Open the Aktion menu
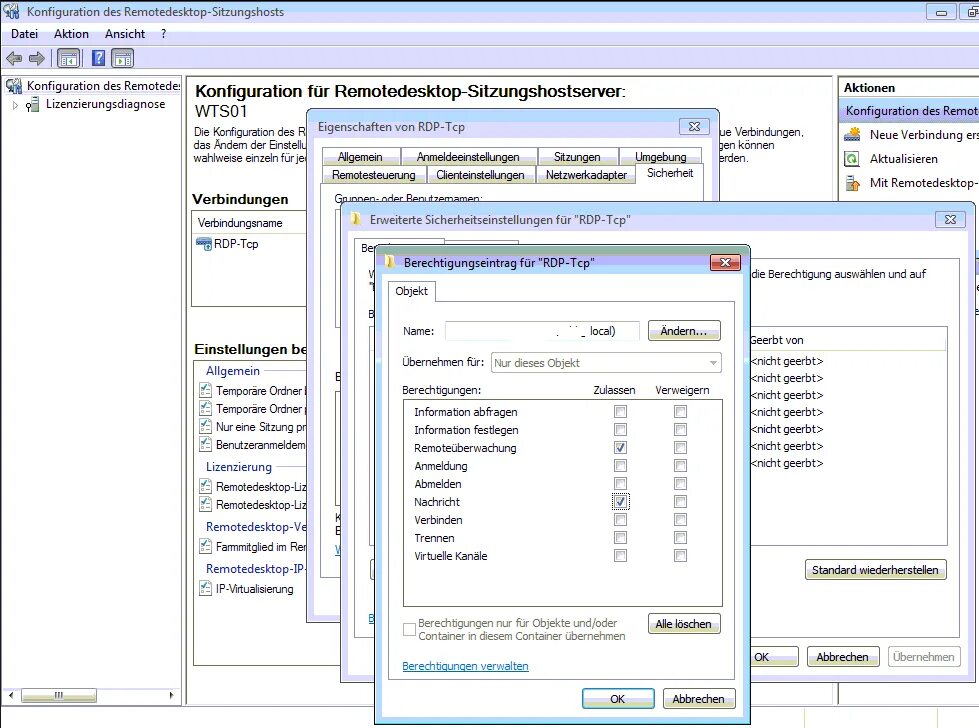 point(71,33)
